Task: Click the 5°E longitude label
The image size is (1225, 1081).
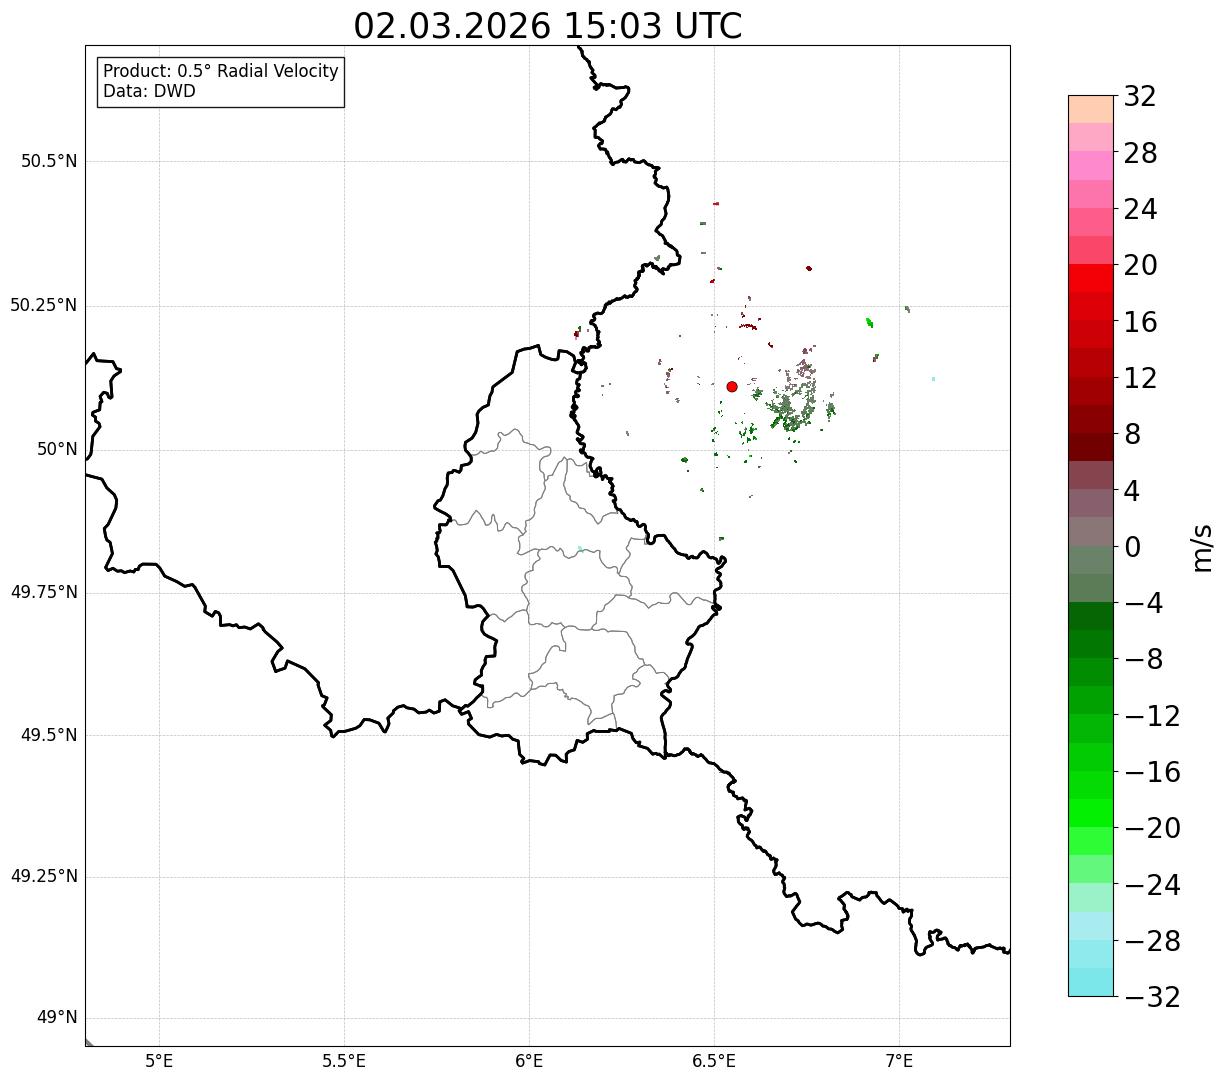Action: pyautogui.click(x=159, y=1061)
